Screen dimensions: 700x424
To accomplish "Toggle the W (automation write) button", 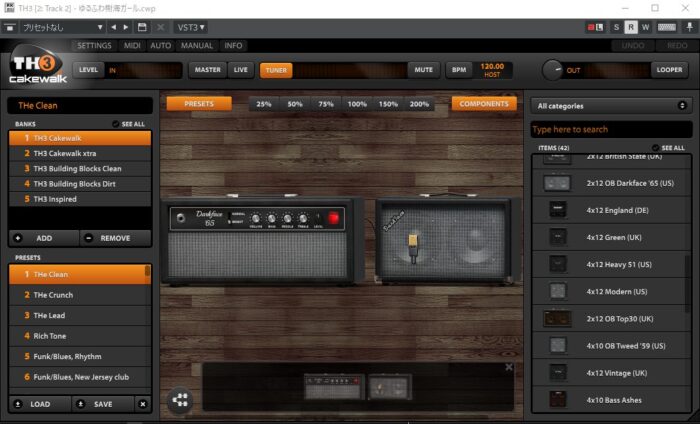I will (646, 27).
